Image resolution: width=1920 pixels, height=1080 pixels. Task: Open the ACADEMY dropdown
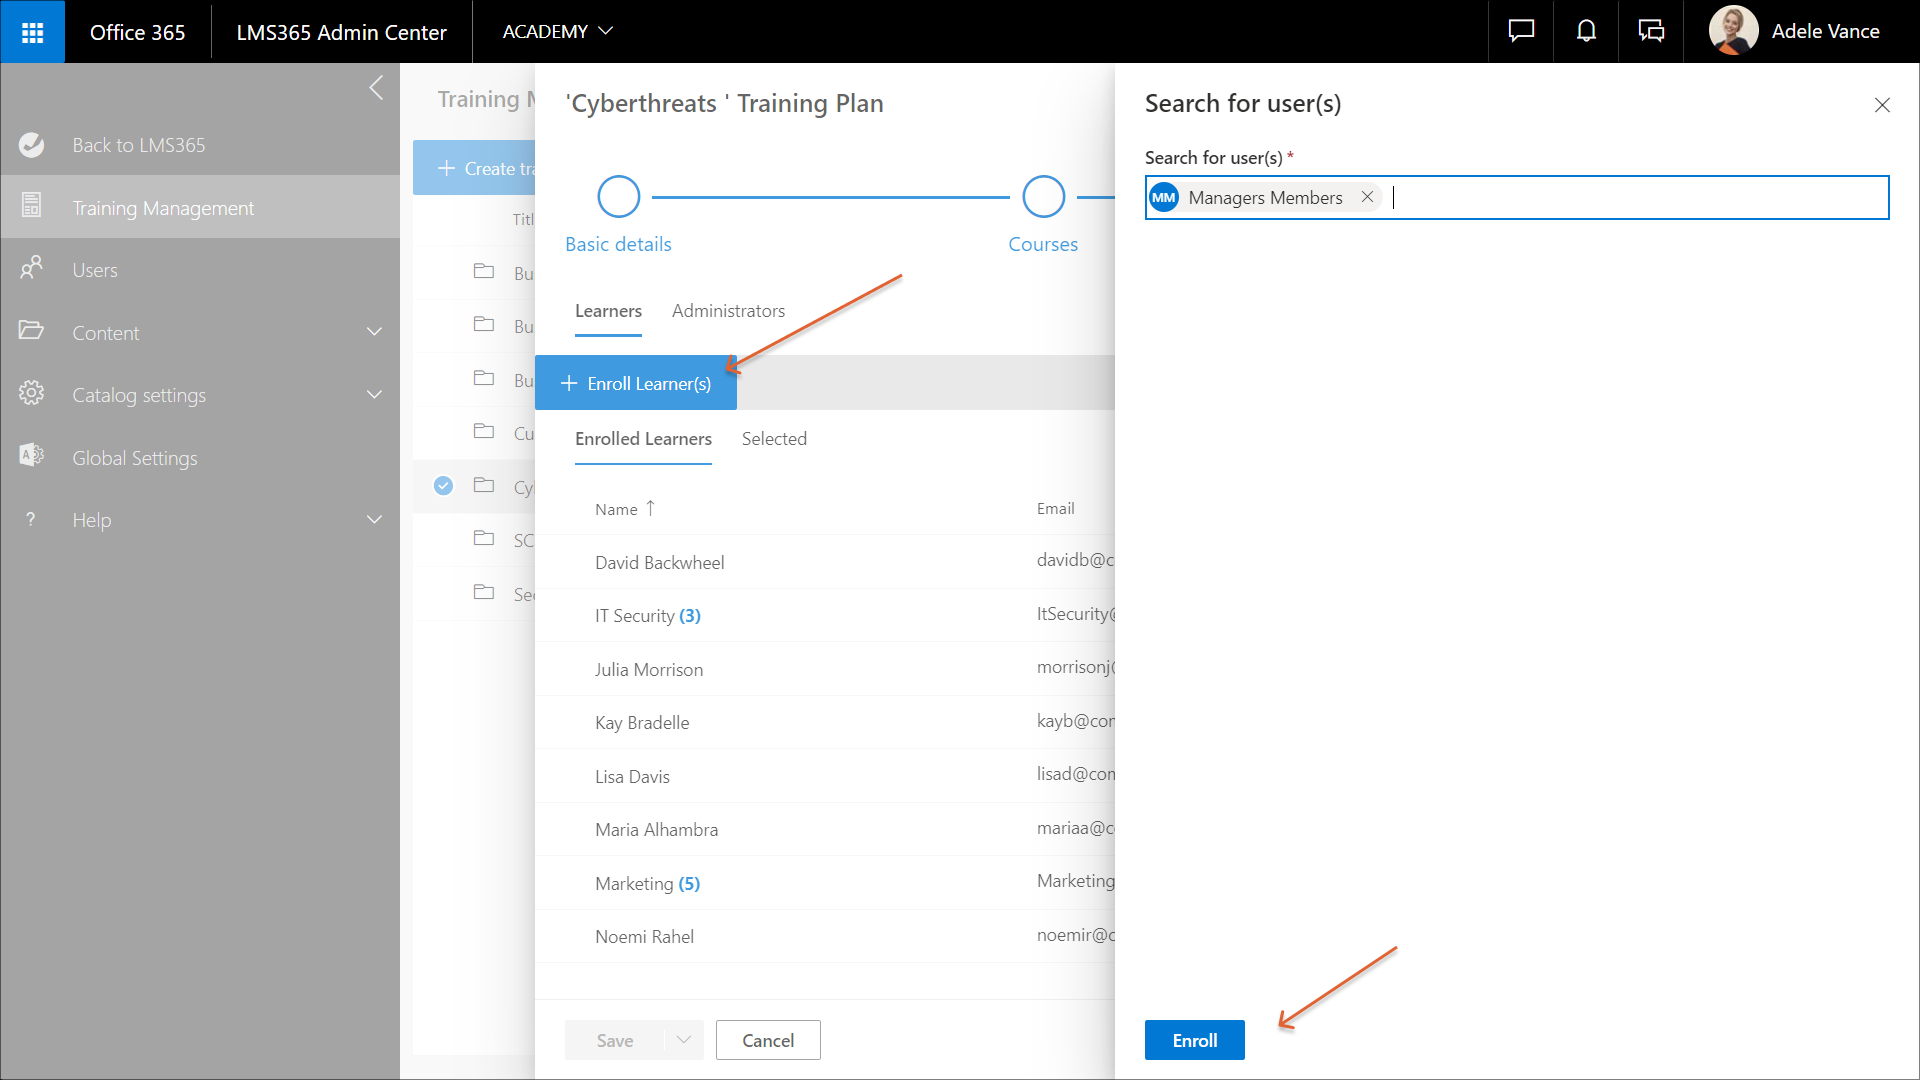pos(557,32)
